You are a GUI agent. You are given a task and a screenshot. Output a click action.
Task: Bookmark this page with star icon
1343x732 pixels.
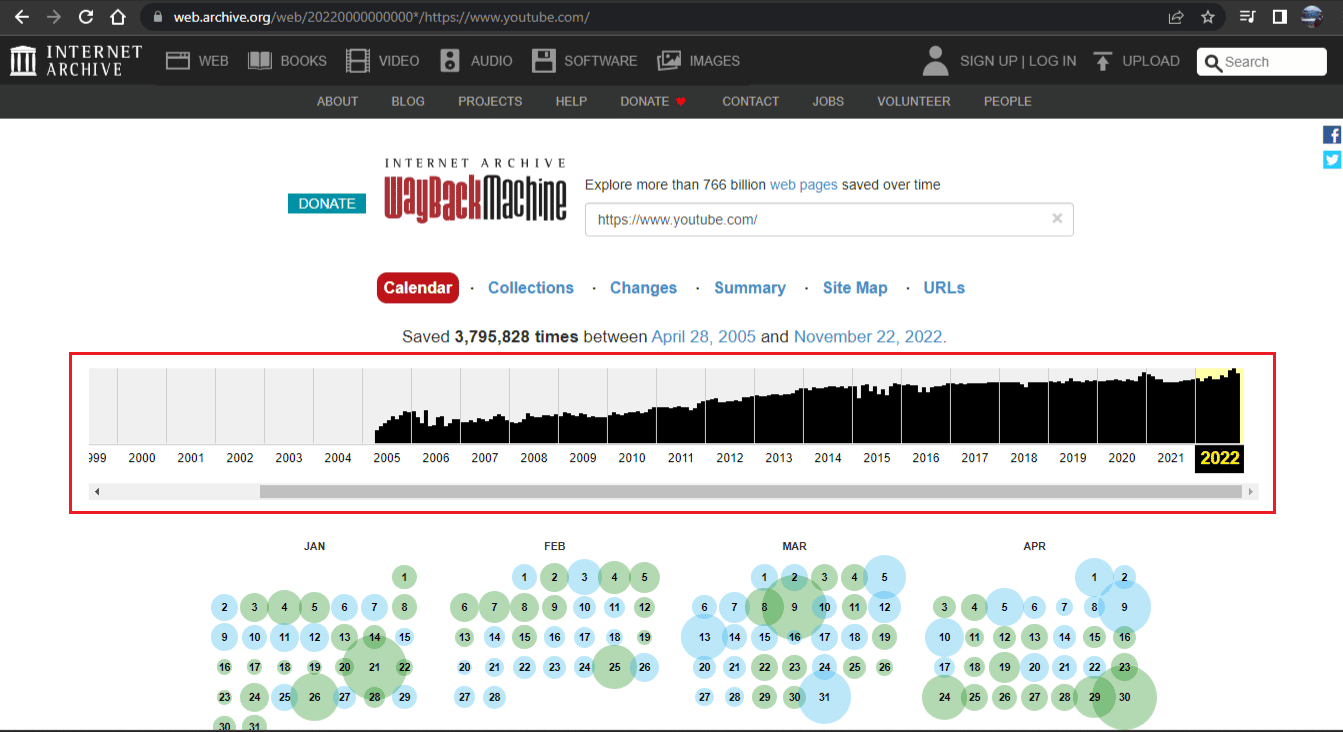[1207, 17]
